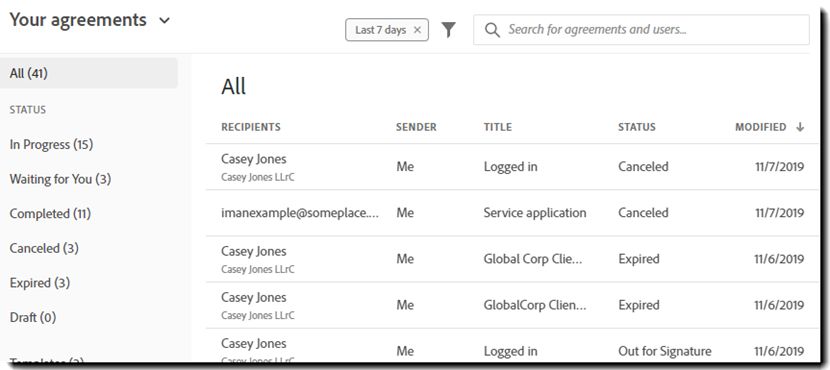Open the Service application agreement row

(512, 213)
